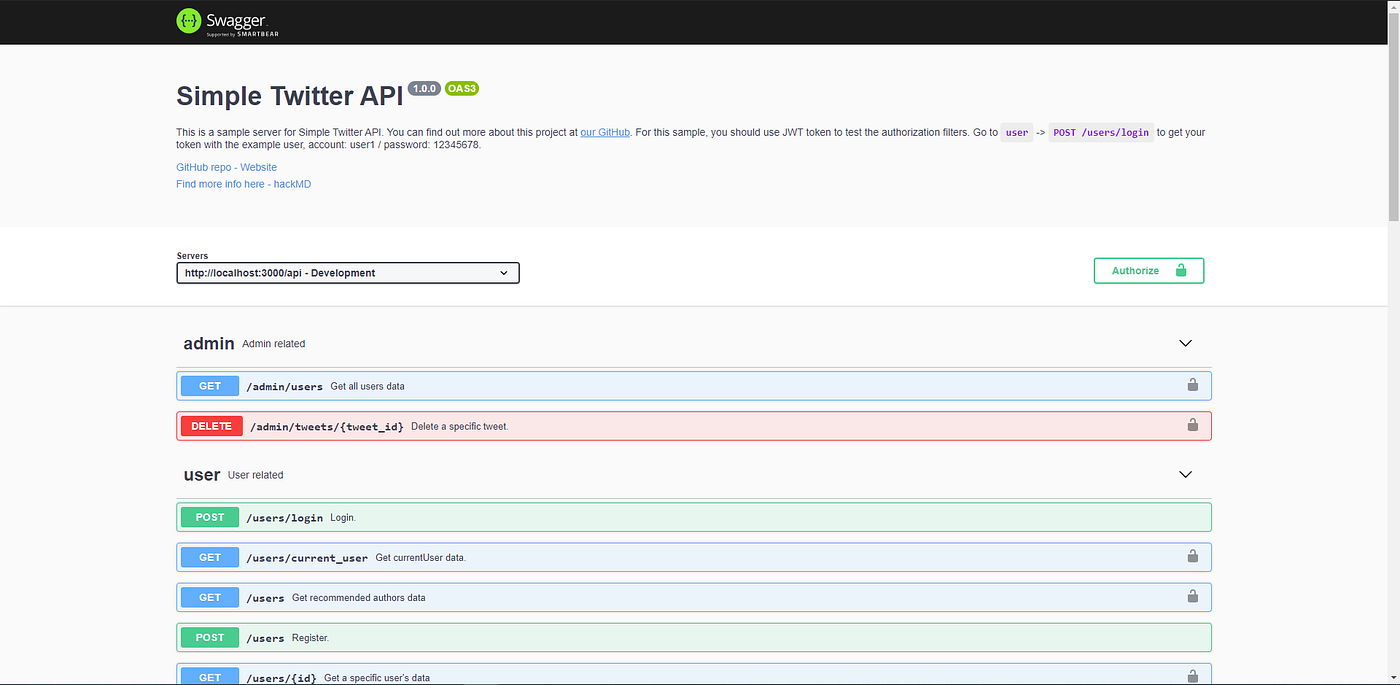Click the lock icon on DELETE /admin/tweets/{tweet_id}

tap(1192, 425)
